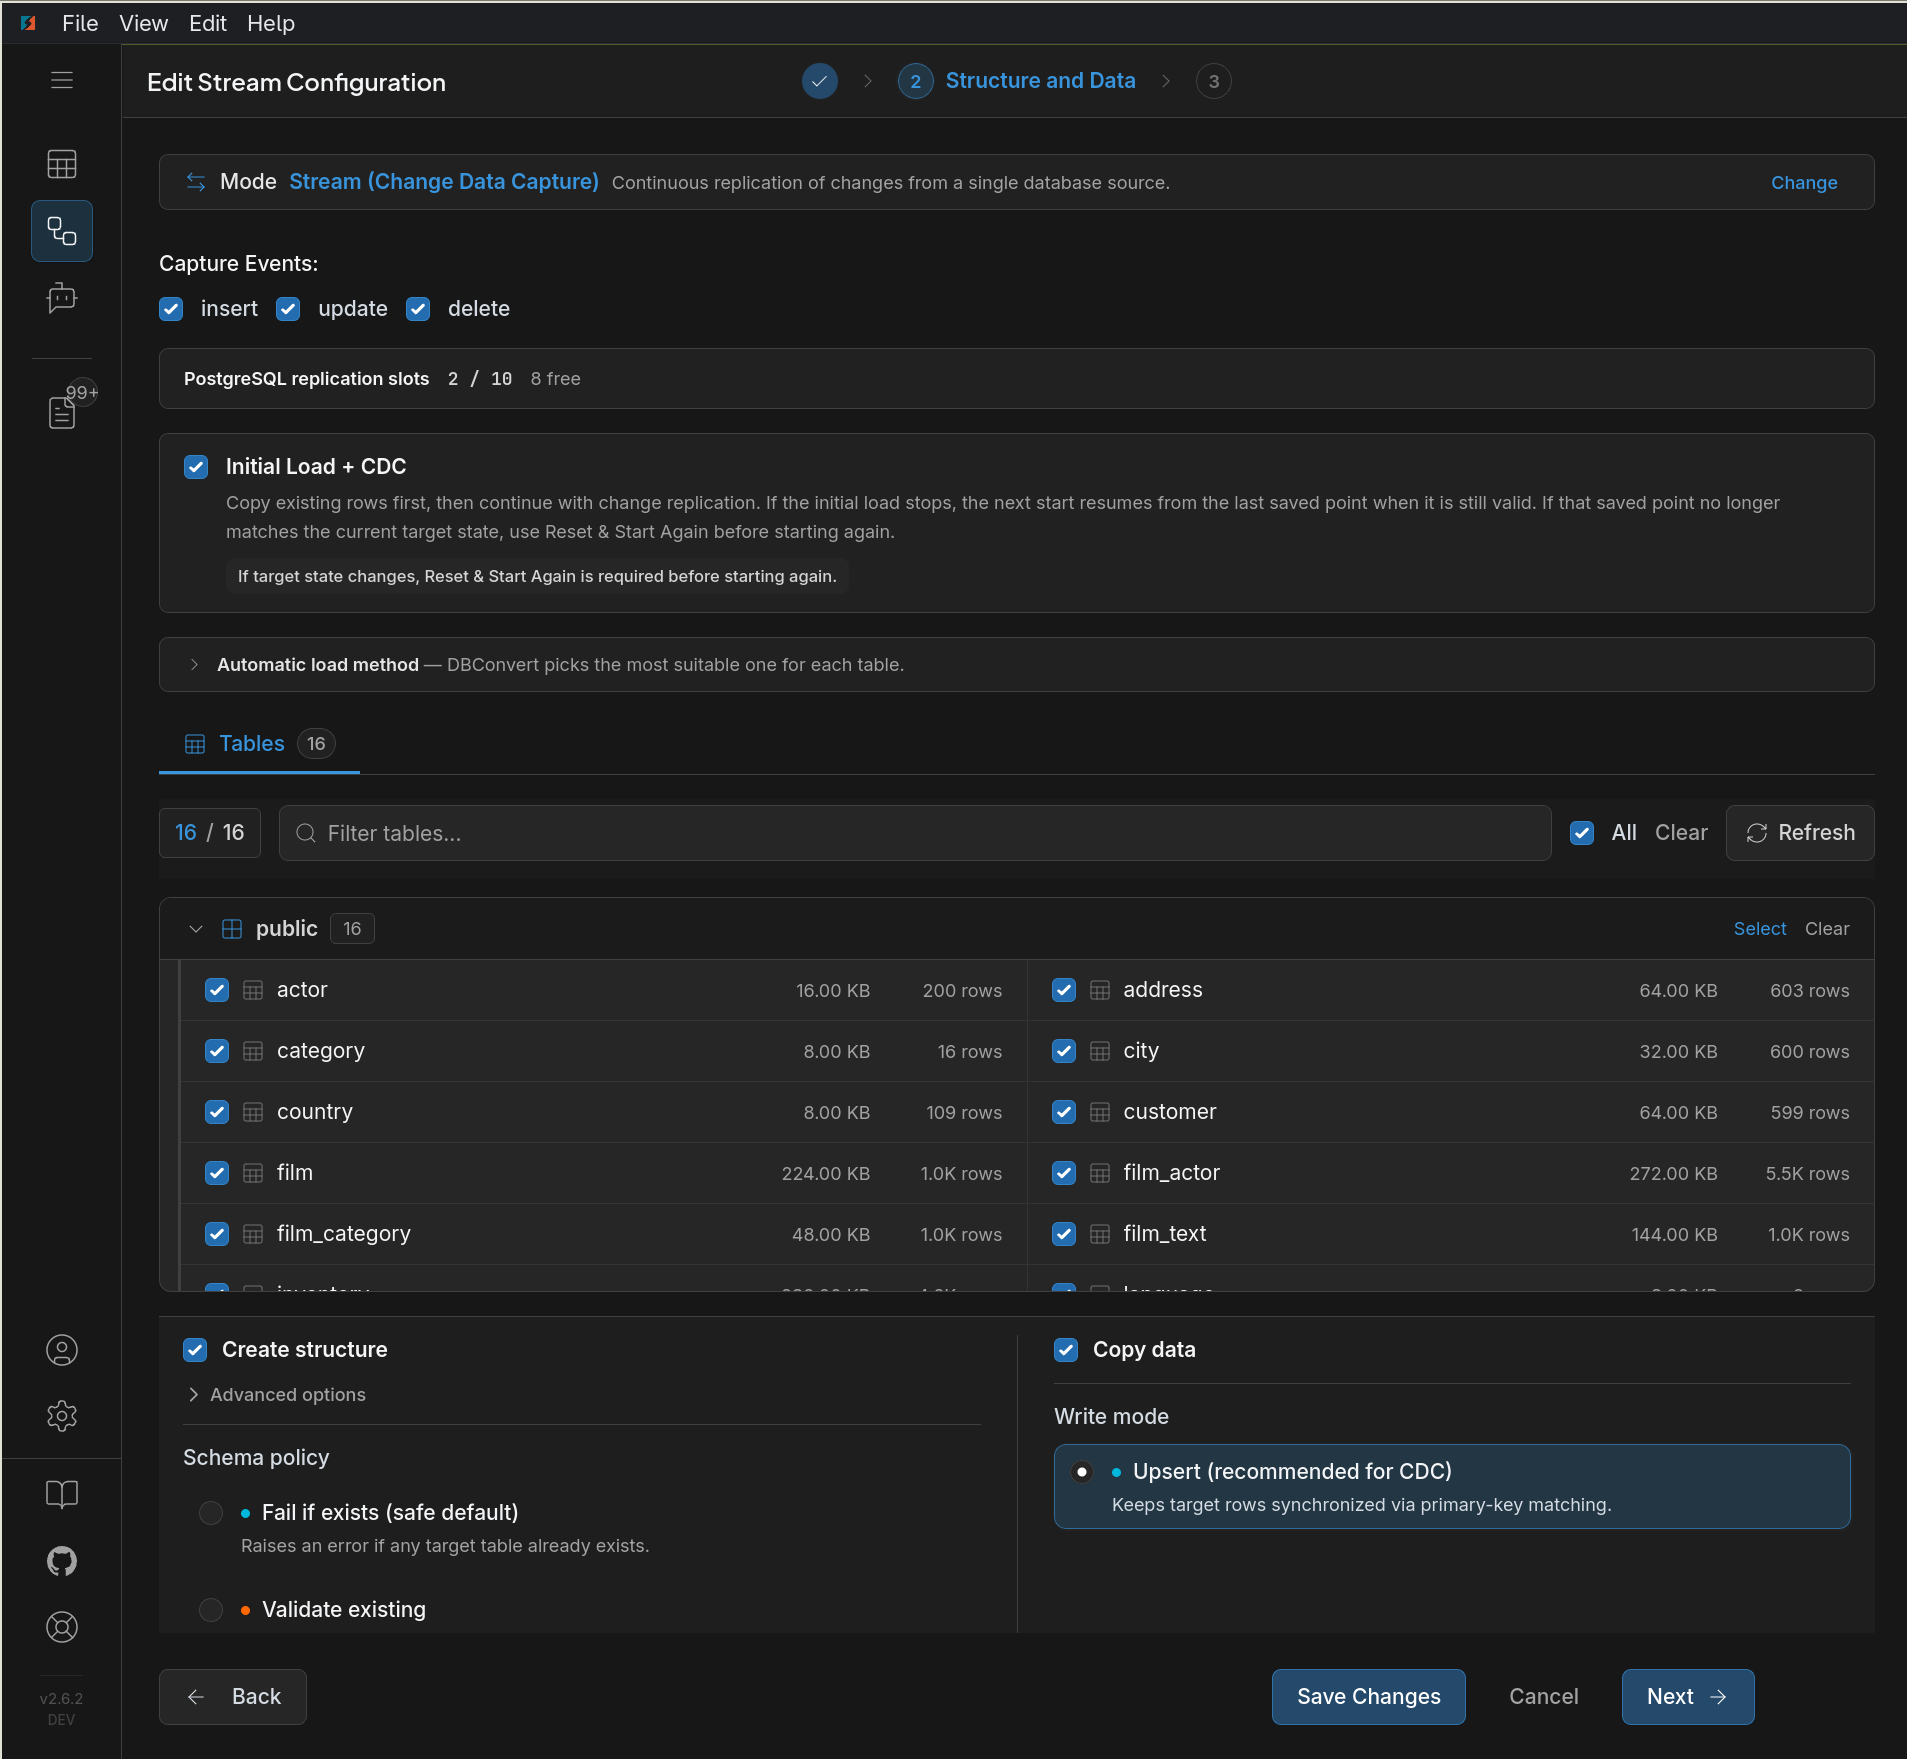Uncheck the actor table checkbox
The image size is (1907, 1759).
click(x=217, y=990)
